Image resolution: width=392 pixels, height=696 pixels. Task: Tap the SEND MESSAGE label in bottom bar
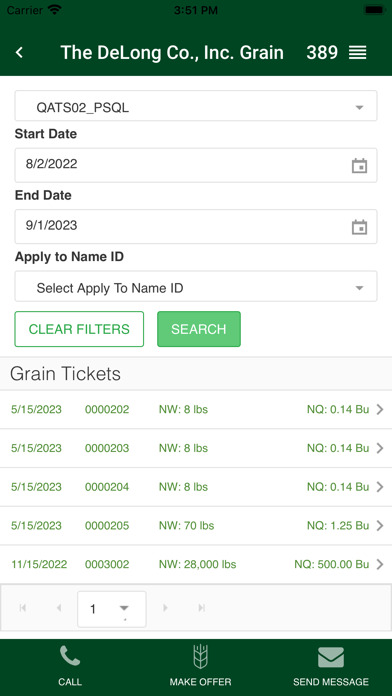point(331,682)
